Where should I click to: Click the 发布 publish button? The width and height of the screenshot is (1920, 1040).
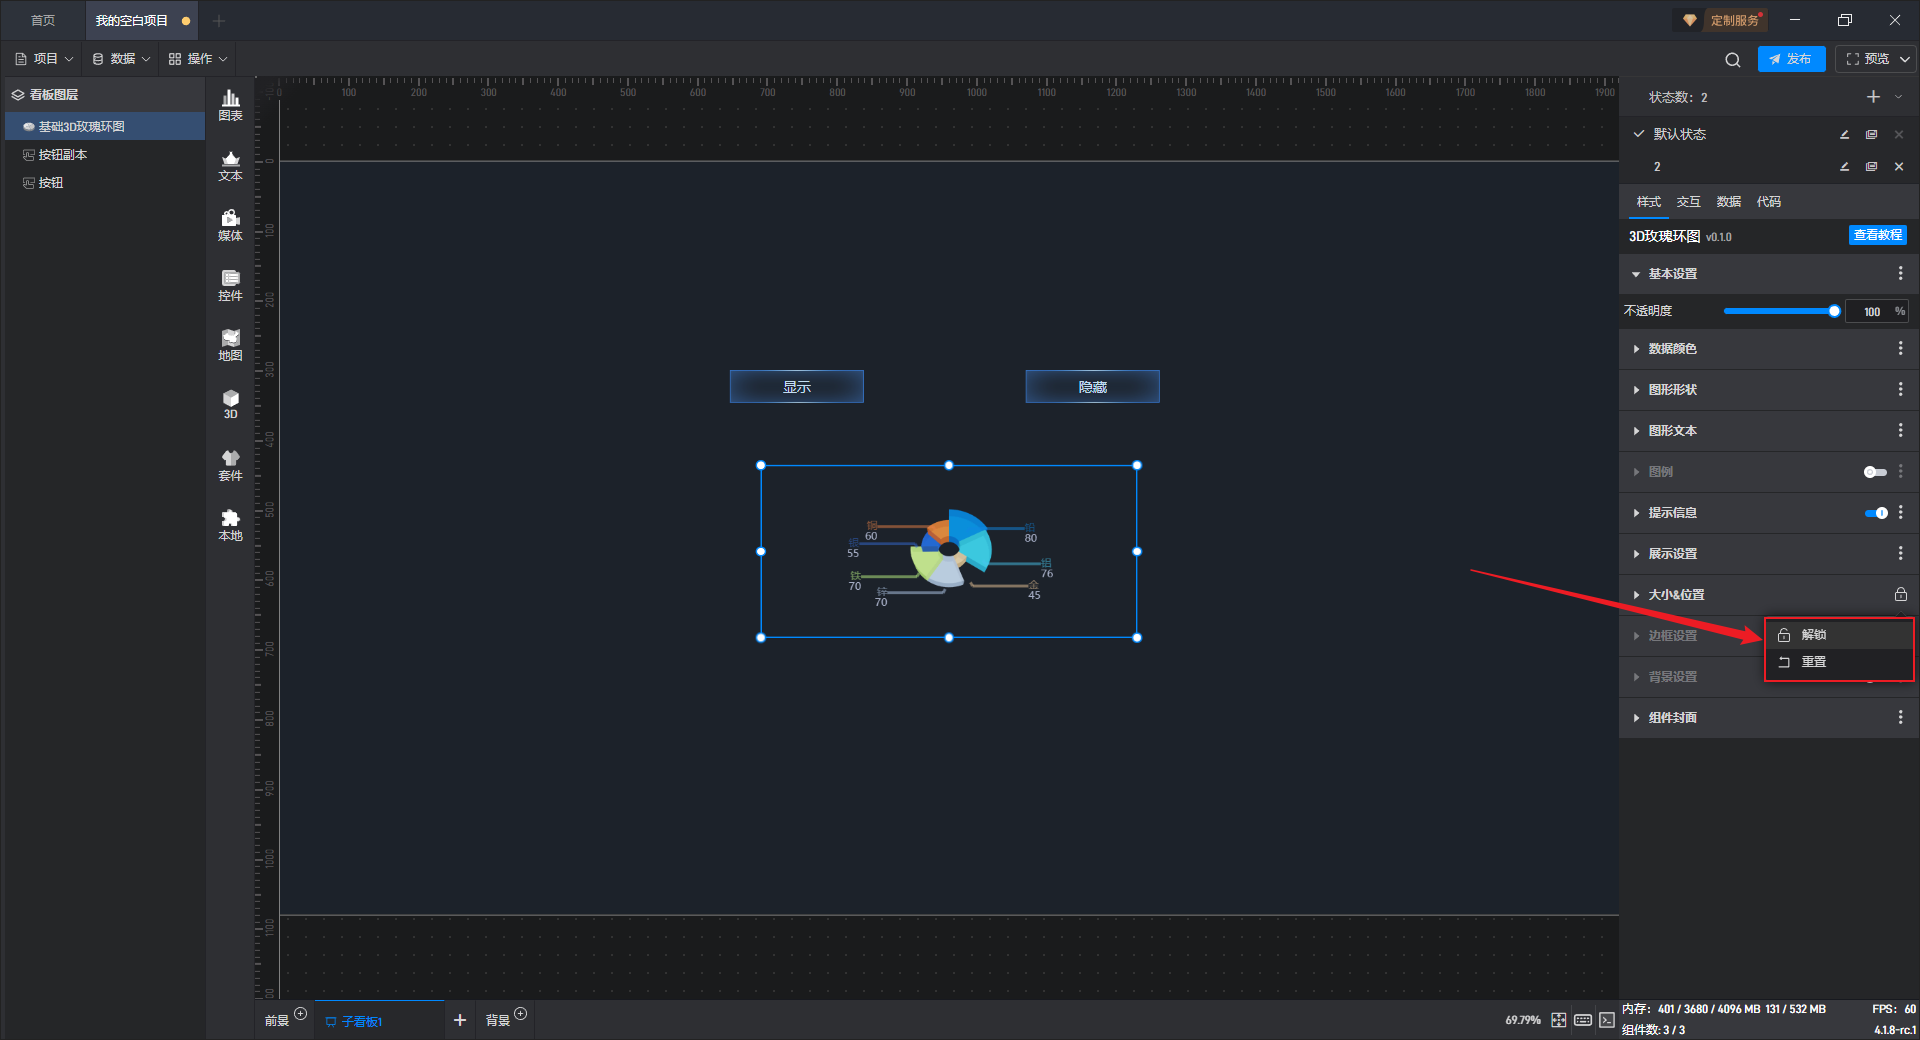point(1790,59)
